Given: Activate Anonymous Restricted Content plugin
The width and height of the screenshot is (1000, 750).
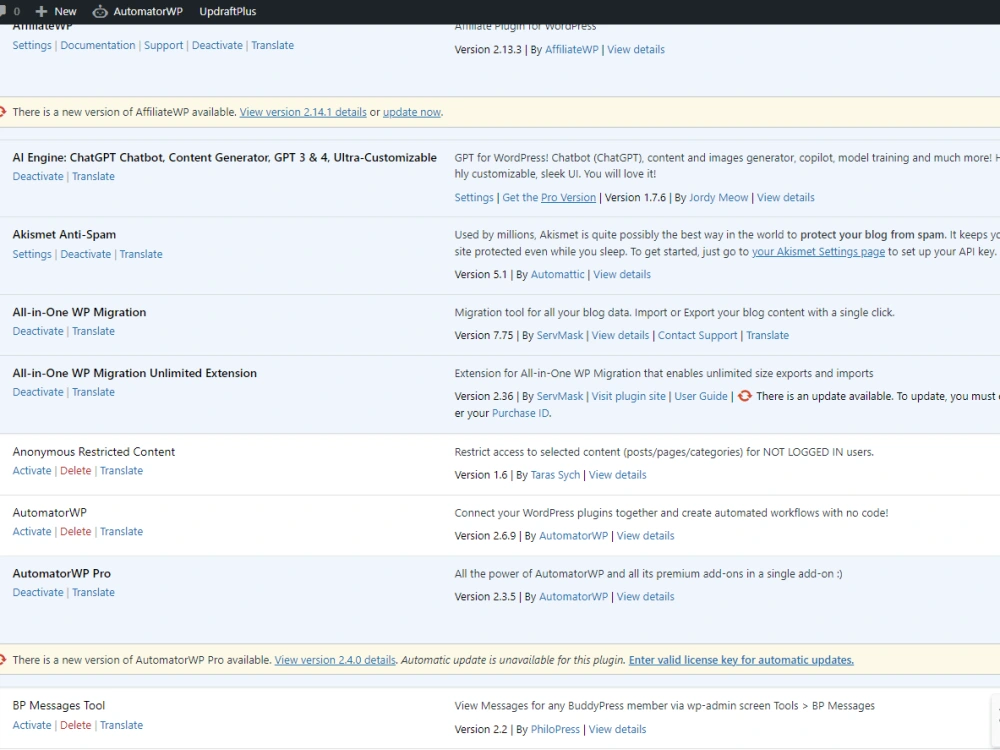Looking at the screenshot, I should click(32, 470).
